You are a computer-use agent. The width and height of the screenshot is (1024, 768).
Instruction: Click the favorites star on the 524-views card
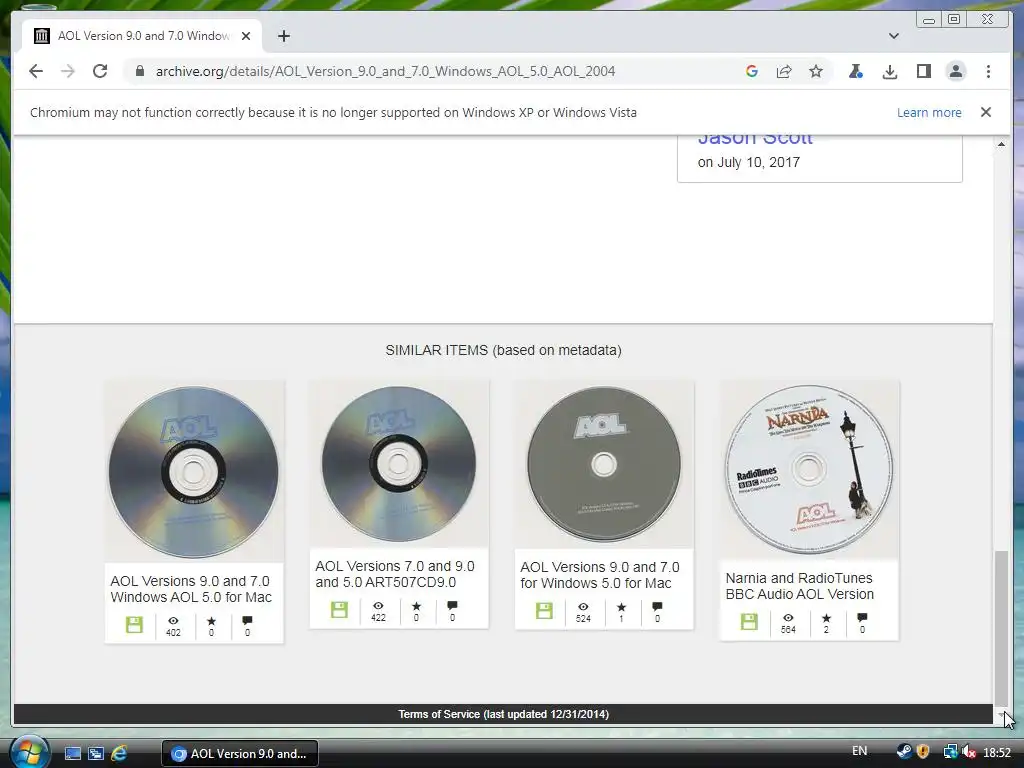(621, 607)
